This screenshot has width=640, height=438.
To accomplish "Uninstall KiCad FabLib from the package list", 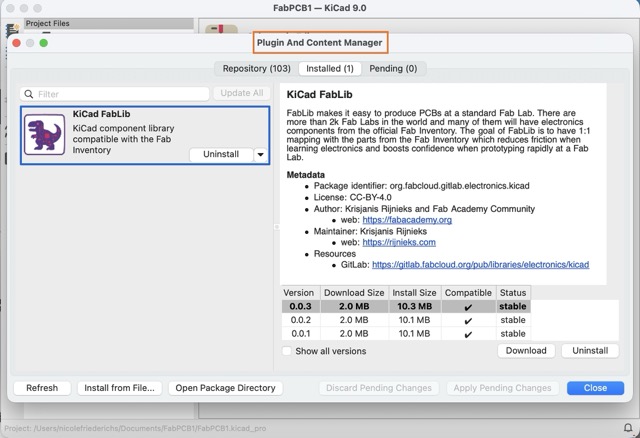I will [x=221, y=154].
